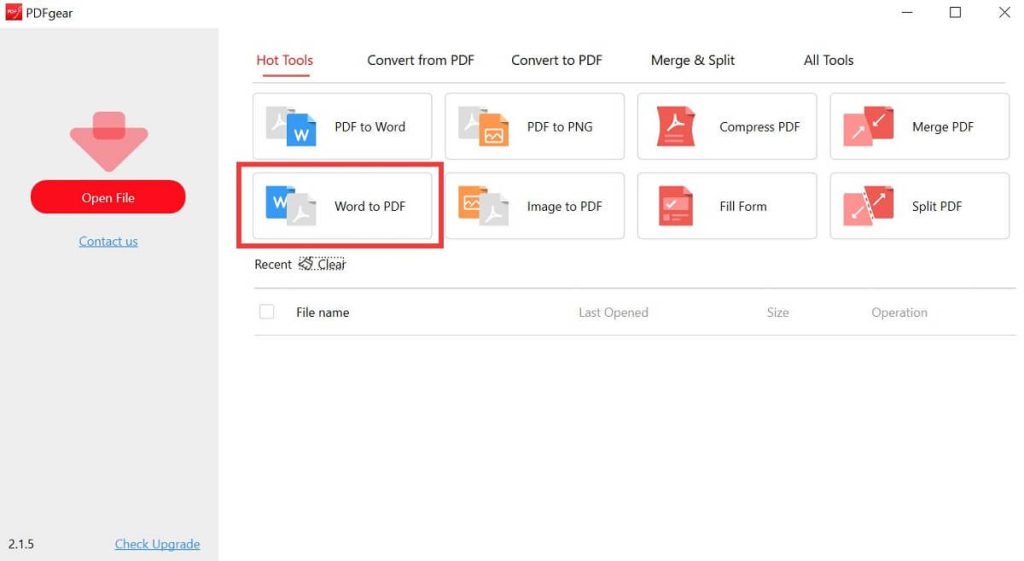Click the Compress PDF icon
The width and height of the screenshot is (1024, 561).
(x=676, y=127)
